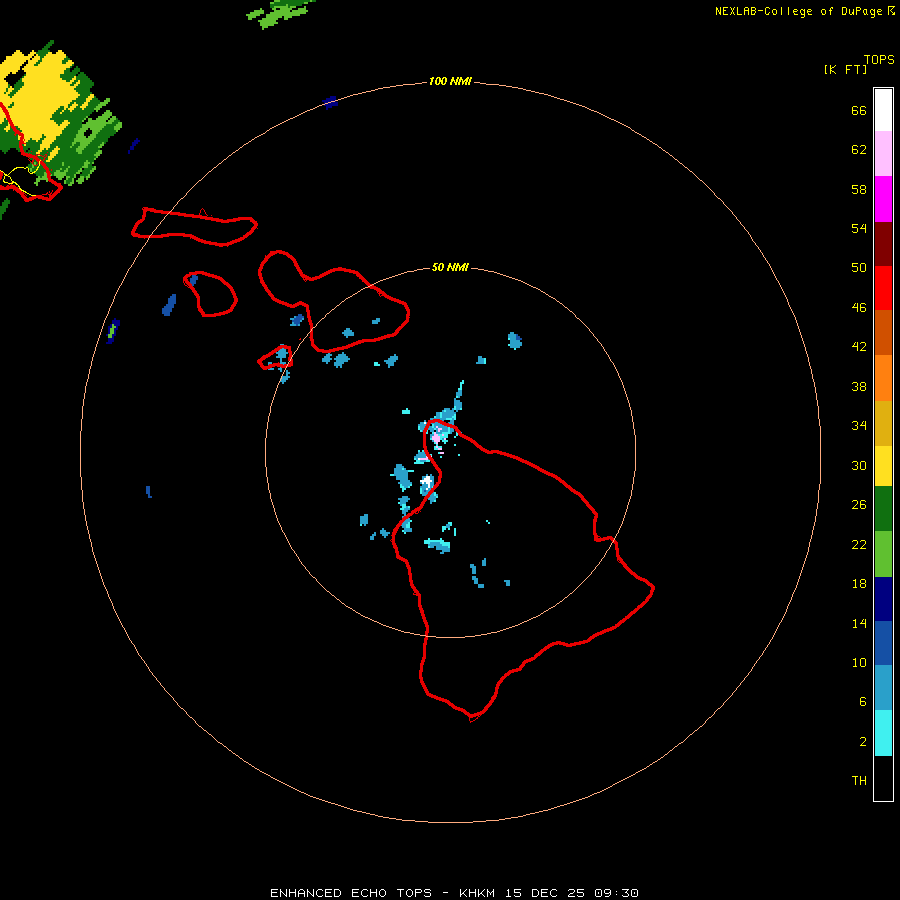Click the burnt orange legend swatch

coord(883,333)
